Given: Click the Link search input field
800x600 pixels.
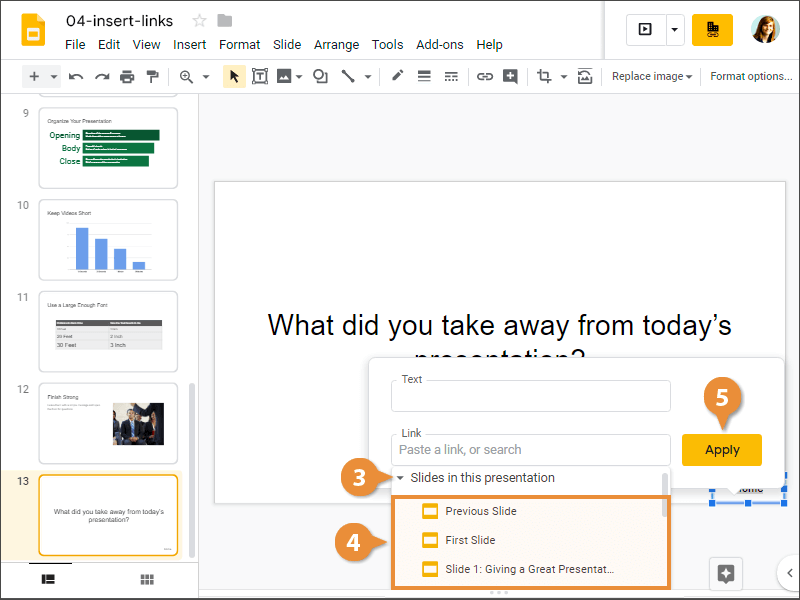Looking at the screenshot, I should tap(530, 450).
